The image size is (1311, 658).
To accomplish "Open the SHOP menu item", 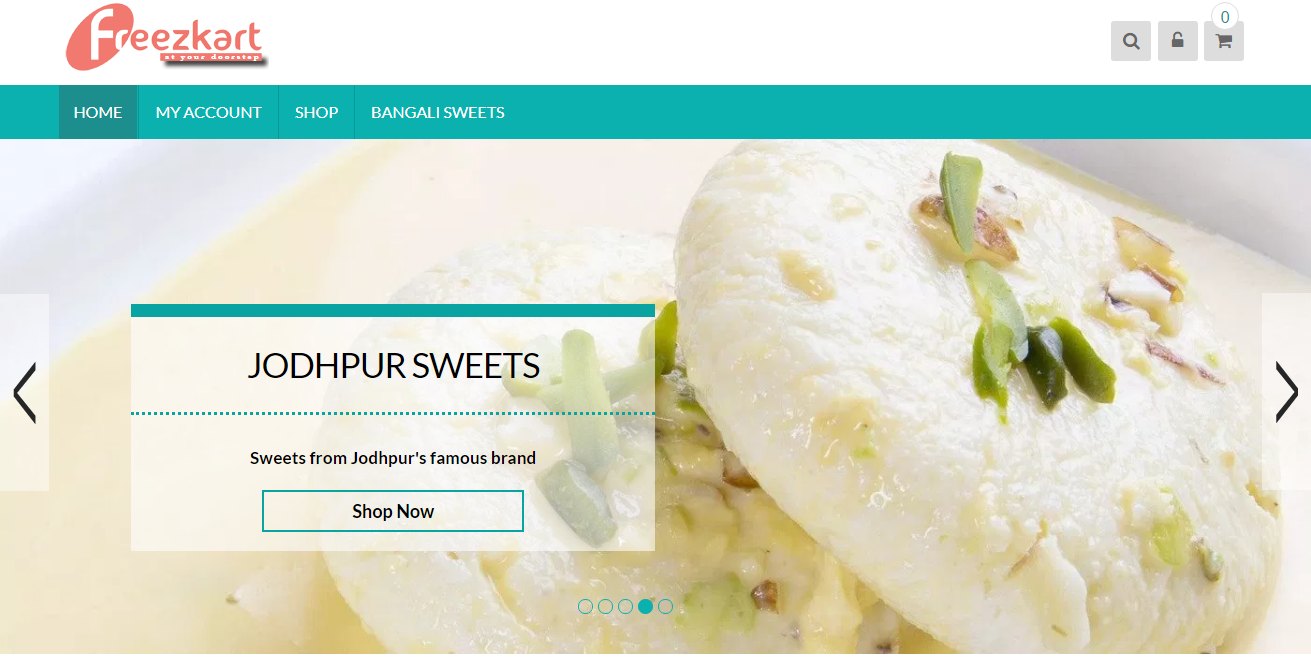I will coord(316,112).
